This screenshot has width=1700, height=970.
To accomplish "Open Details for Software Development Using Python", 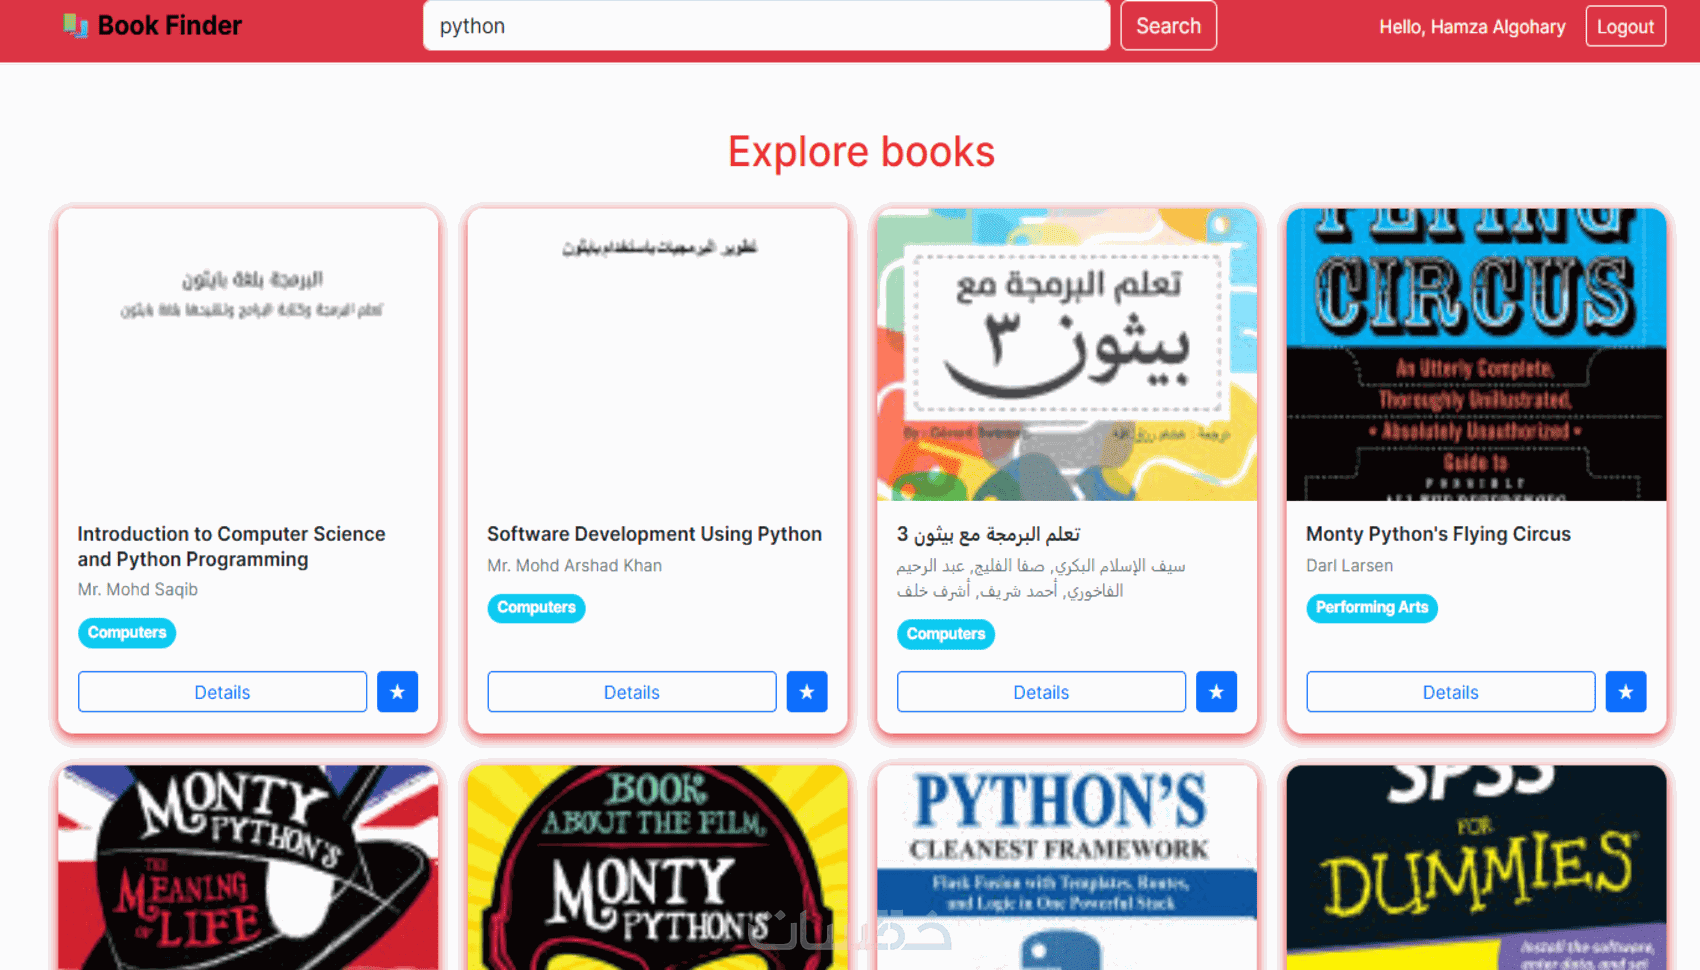I will (632, 692).
